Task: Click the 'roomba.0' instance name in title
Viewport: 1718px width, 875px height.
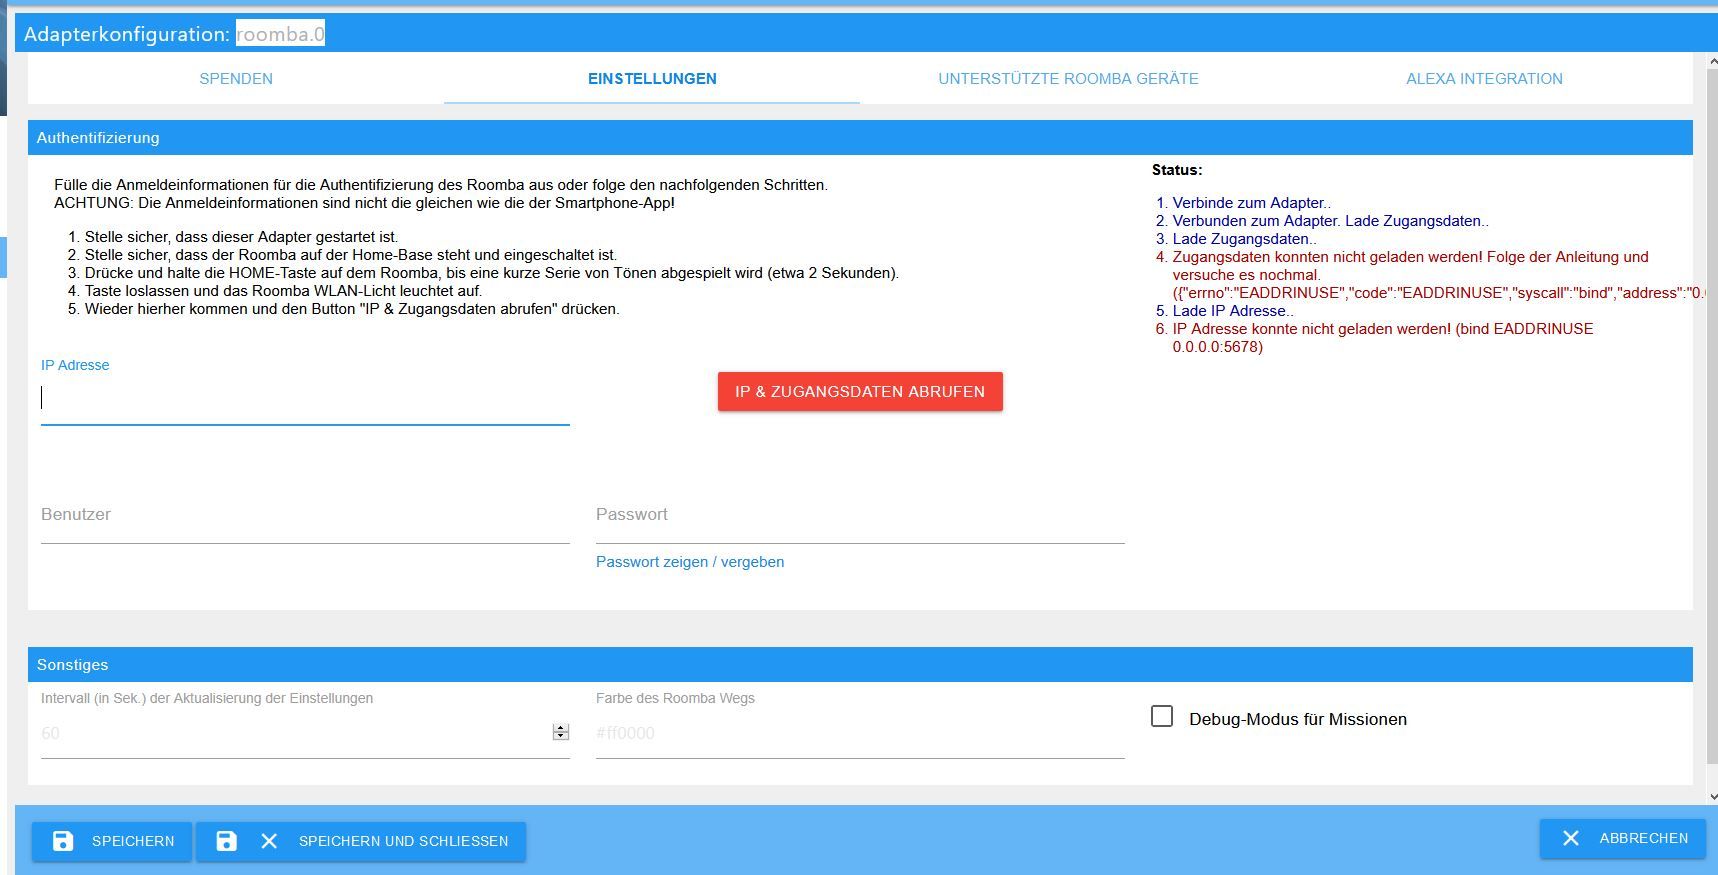Action: (280, 34)
